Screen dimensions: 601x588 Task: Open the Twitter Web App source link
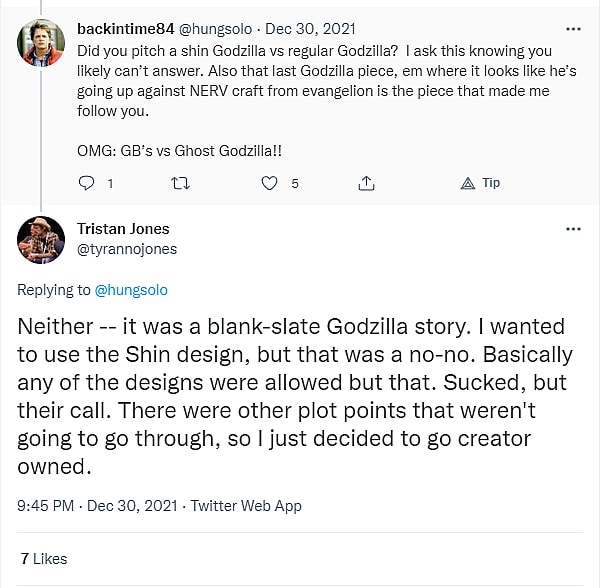coord(246,506)
